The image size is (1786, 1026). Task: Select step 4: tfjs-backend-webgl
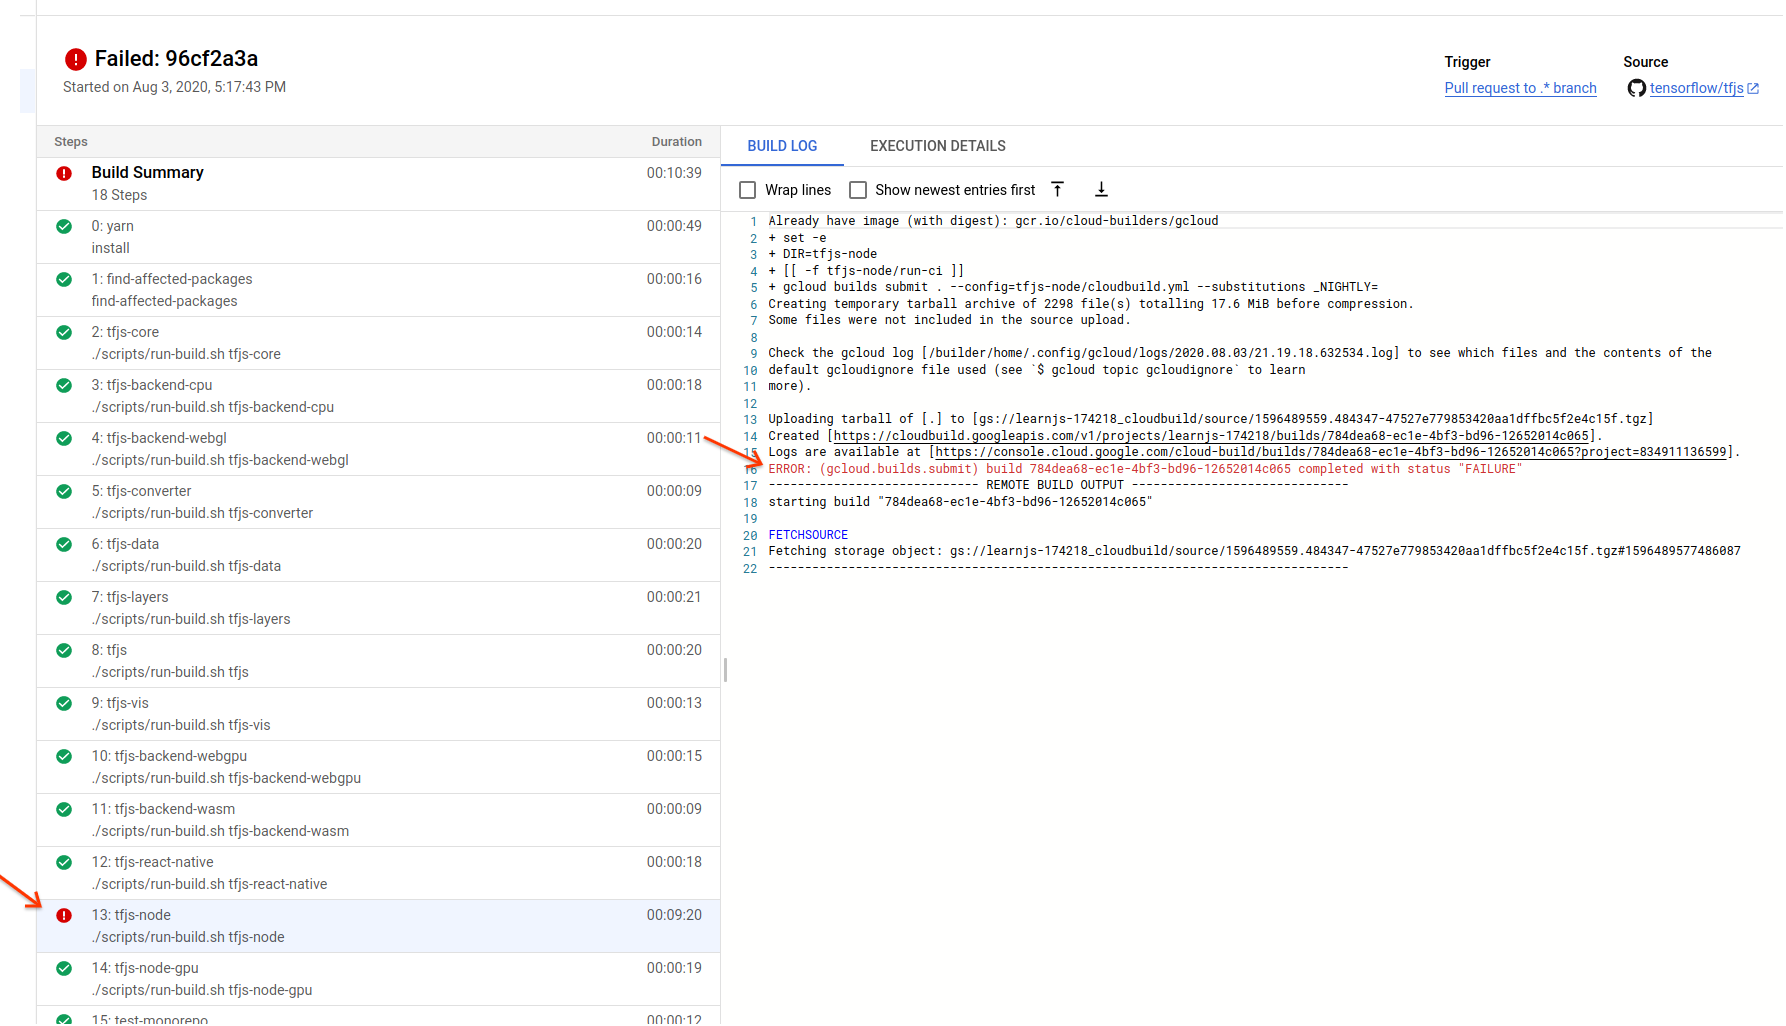pyautogui.click(x=378, y=449)
